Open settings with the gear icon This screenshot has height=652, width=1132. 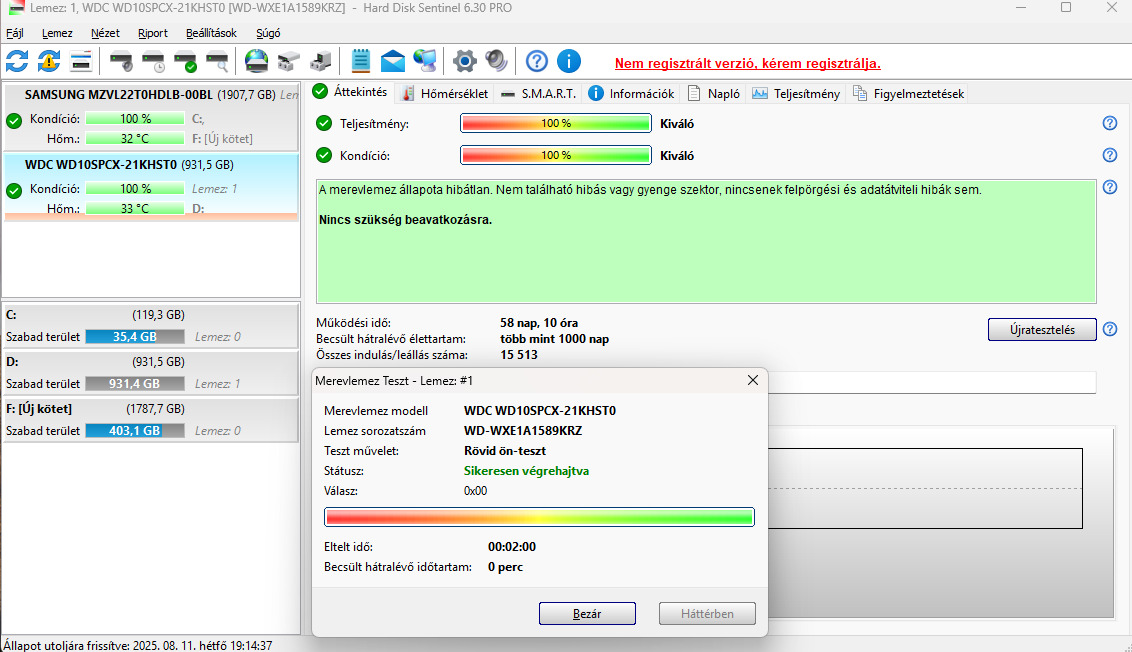point(464,61)
